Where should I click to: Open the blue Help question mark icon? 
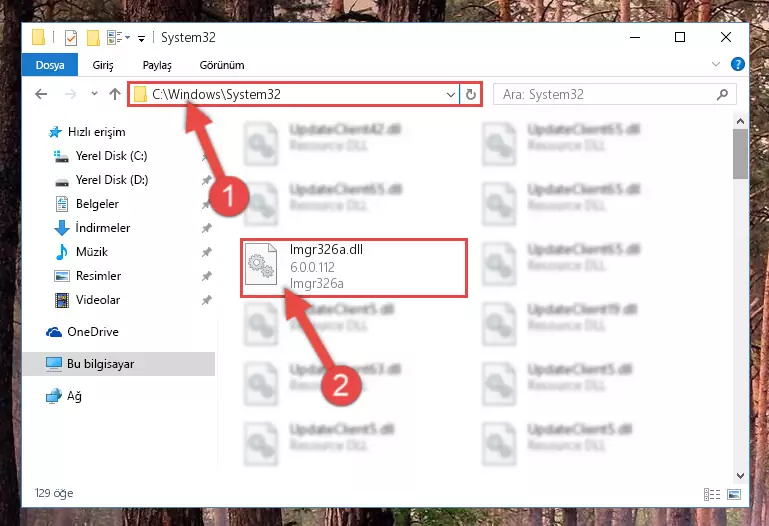(x=737, y=64)
